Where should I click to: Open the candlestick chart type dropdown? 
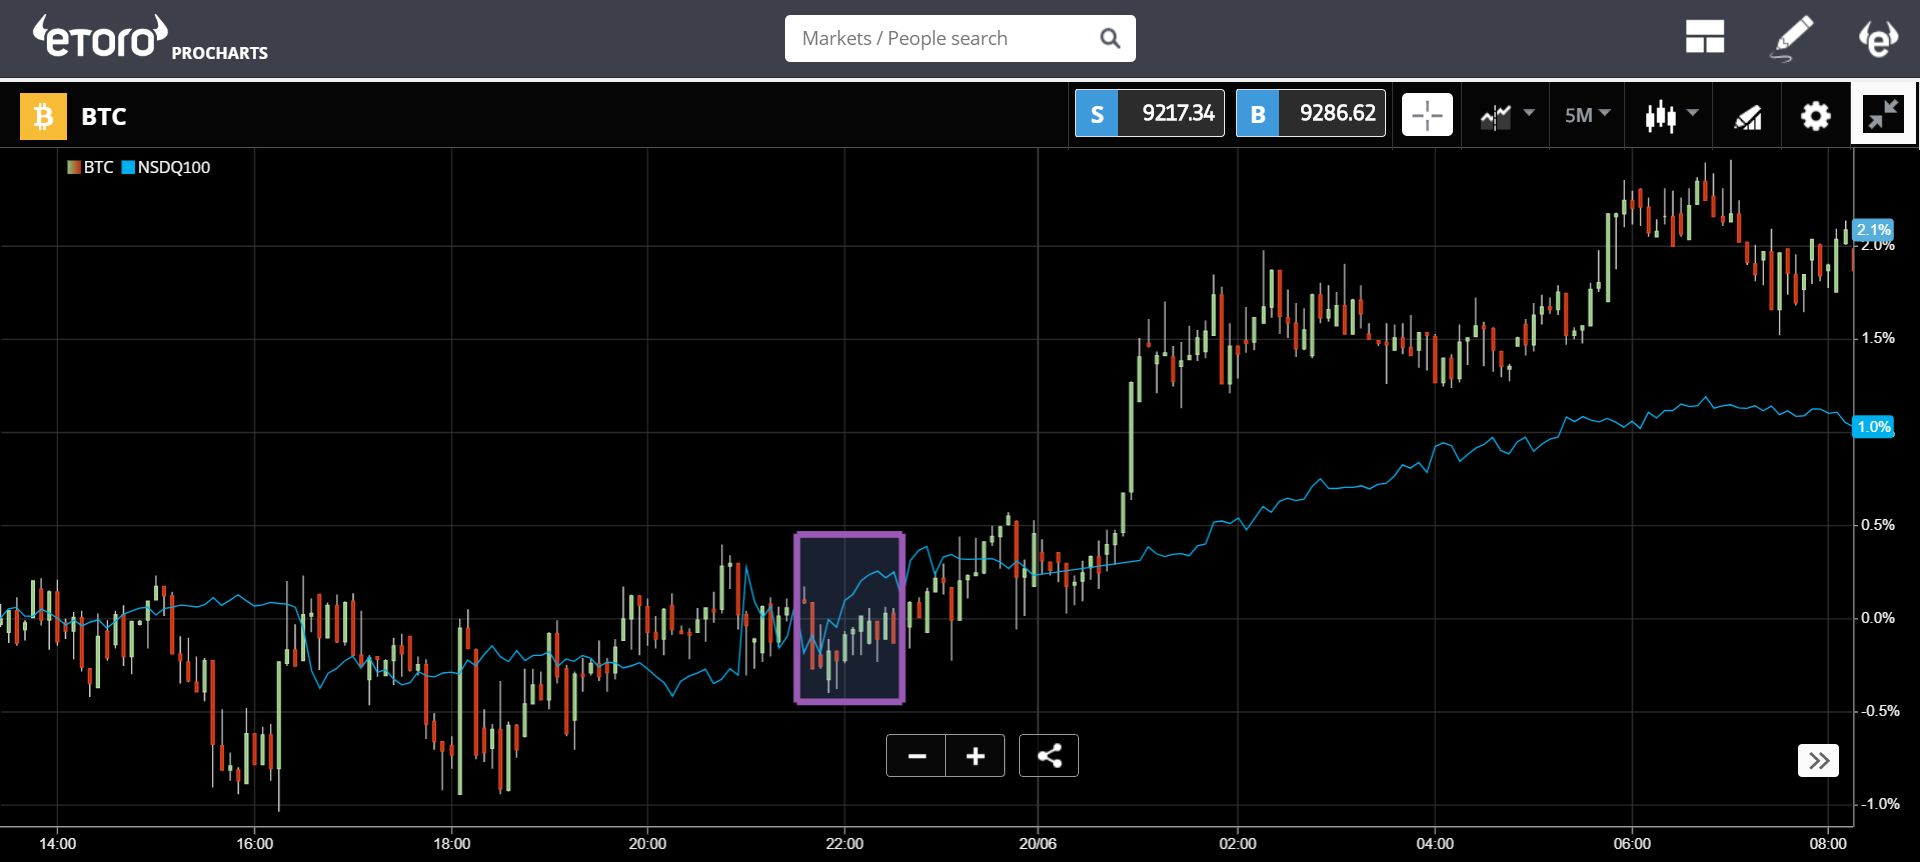click(x=1671, y=116)
